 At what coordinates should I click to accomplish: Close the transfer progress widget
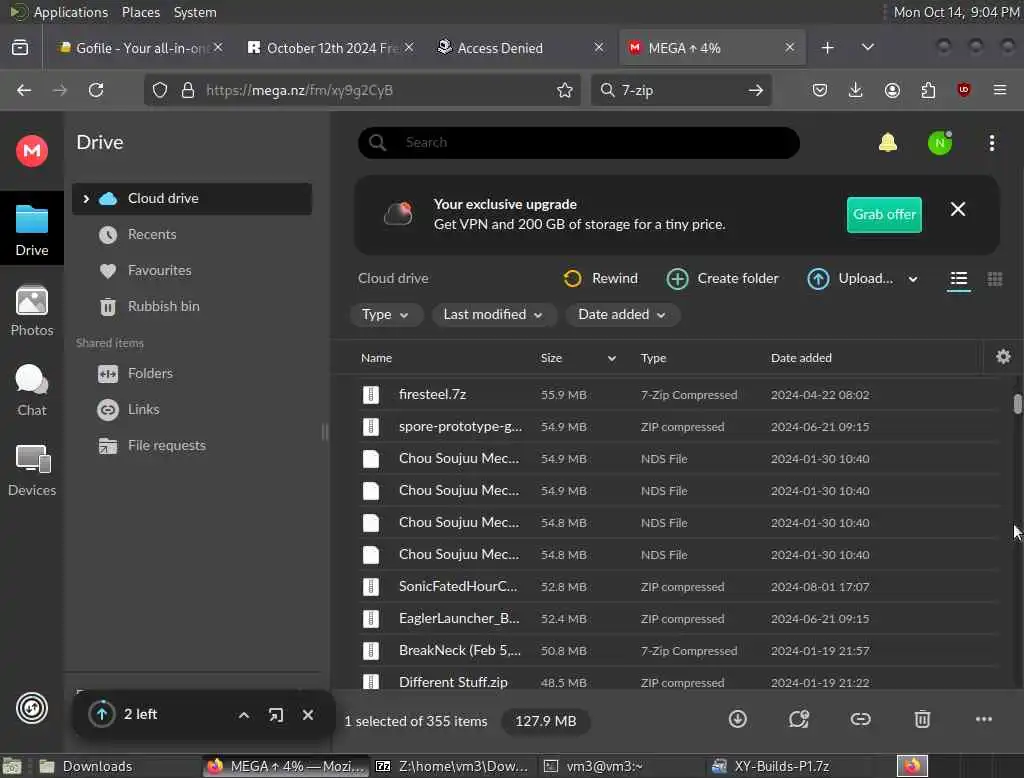coord(308,715)
